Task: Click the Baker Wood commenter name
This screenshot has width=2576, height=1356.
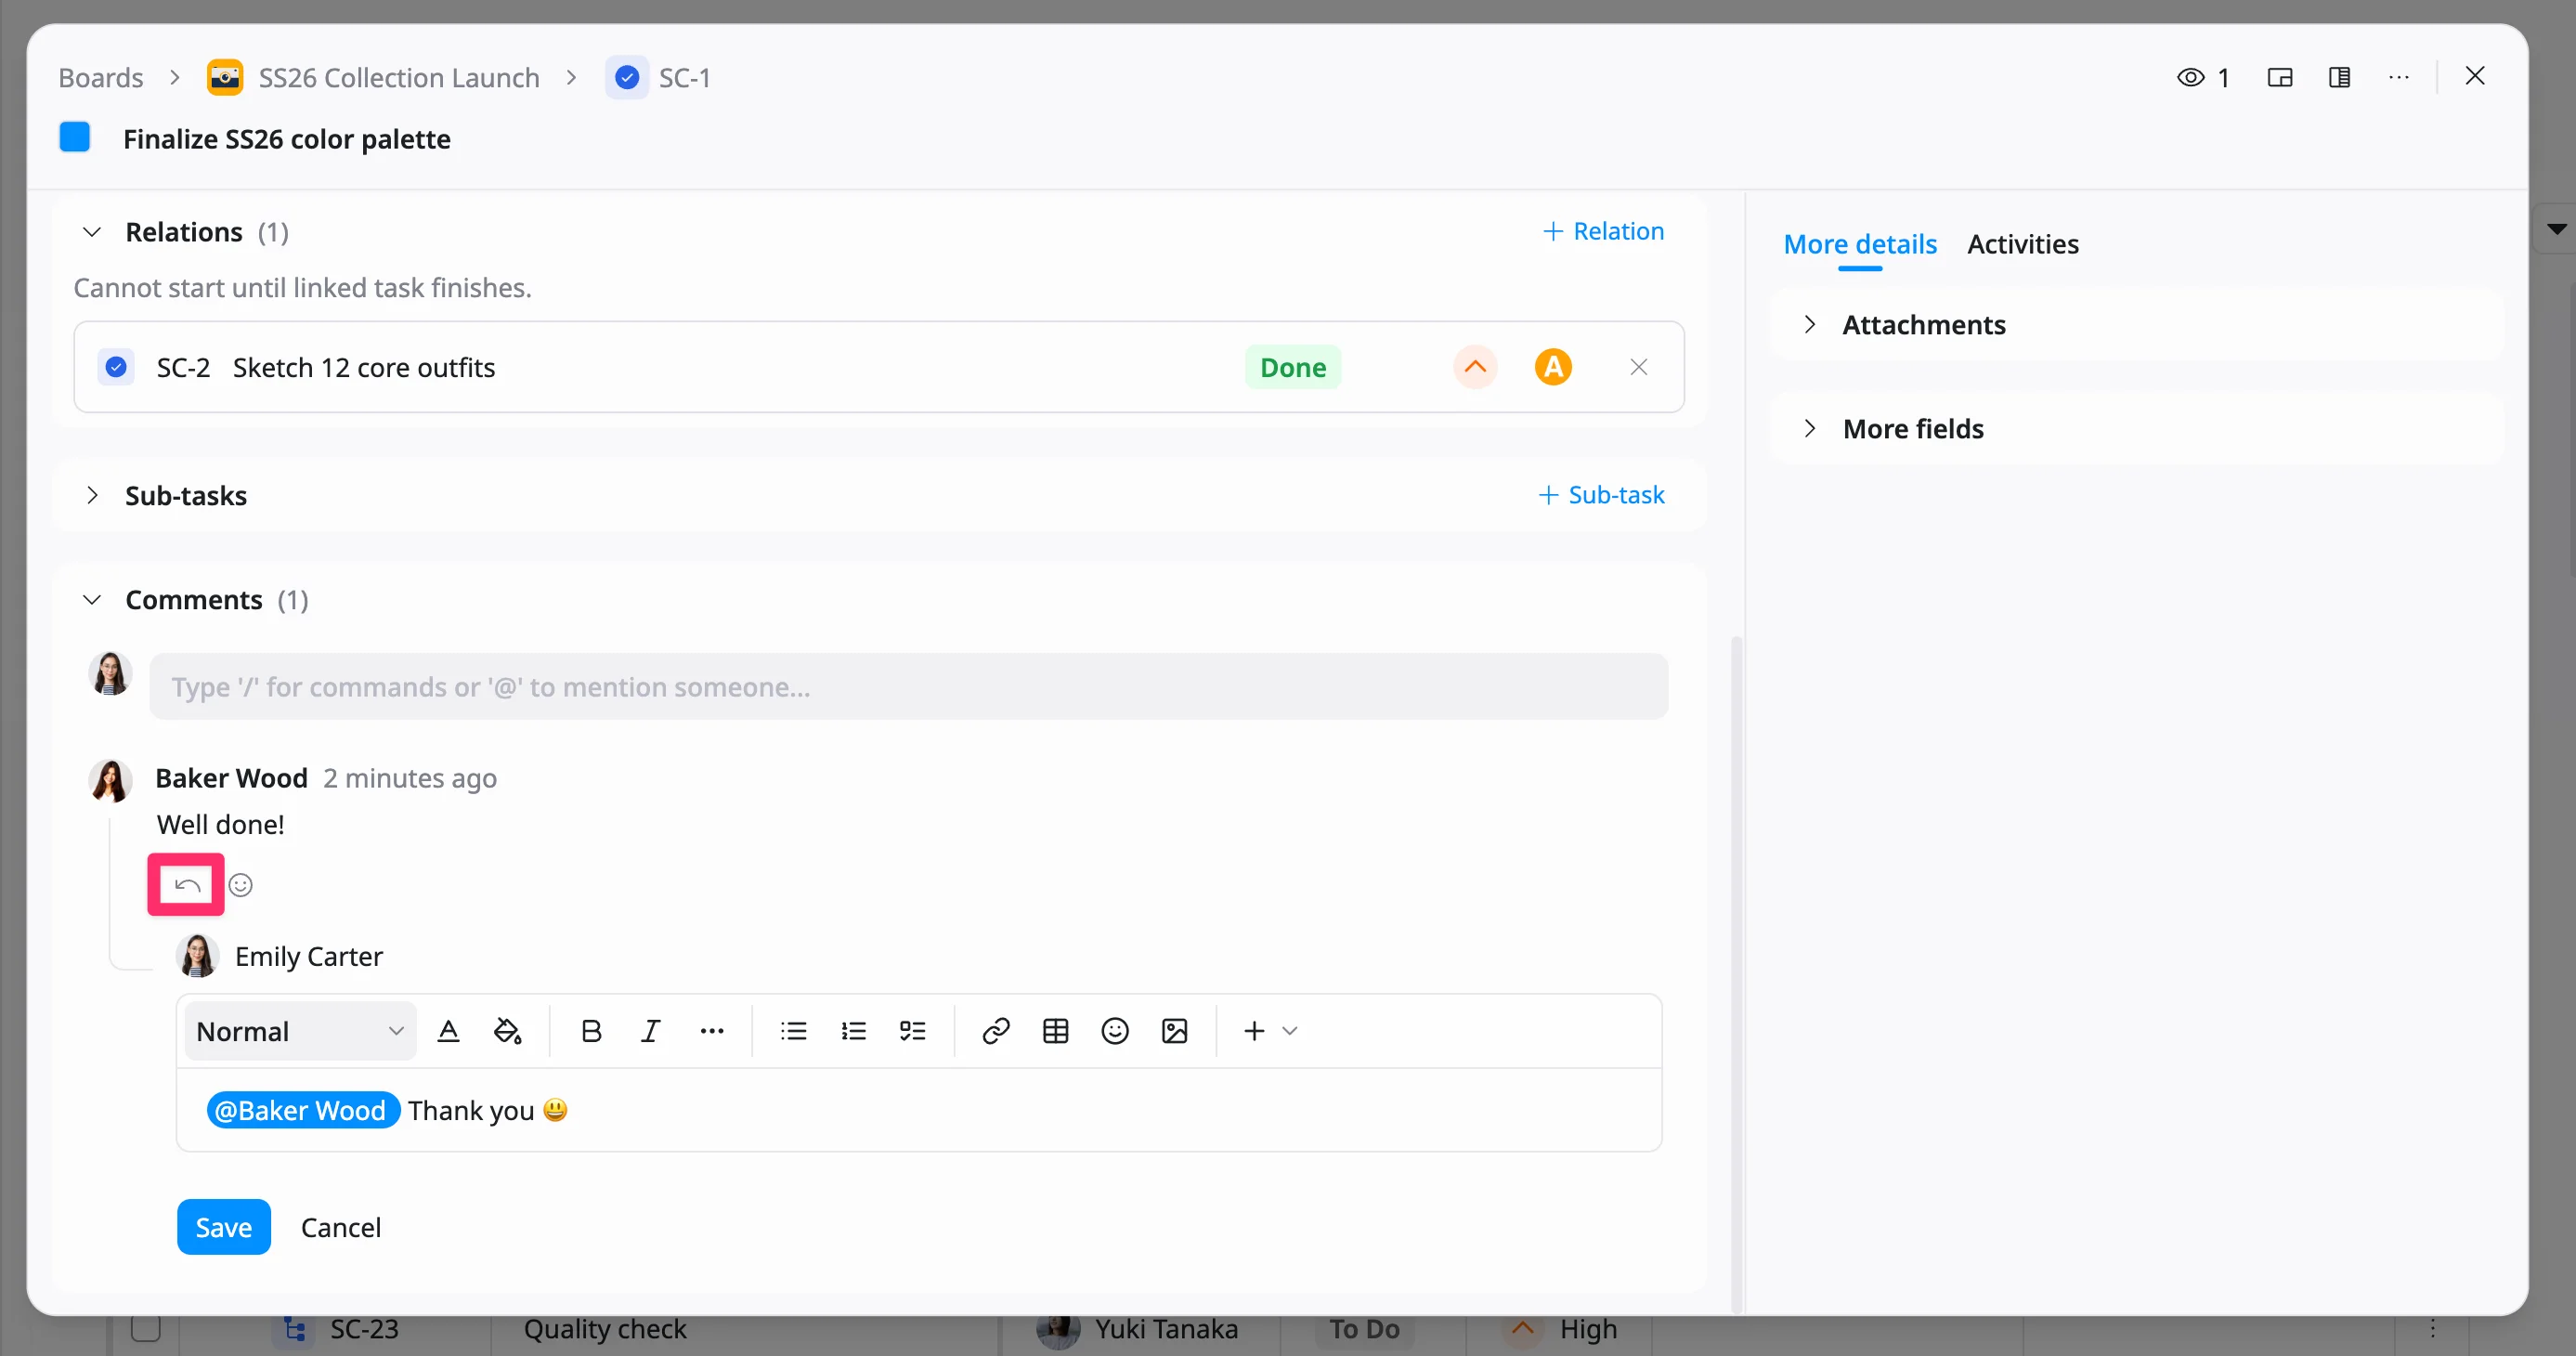Action: (231, 778)
